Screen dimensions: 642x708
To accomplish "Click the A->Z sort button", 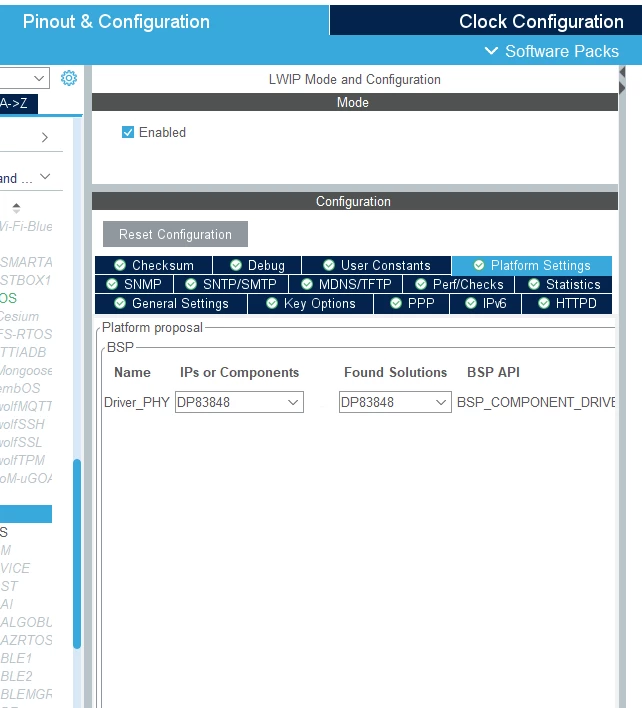I will tap(19, 103).
